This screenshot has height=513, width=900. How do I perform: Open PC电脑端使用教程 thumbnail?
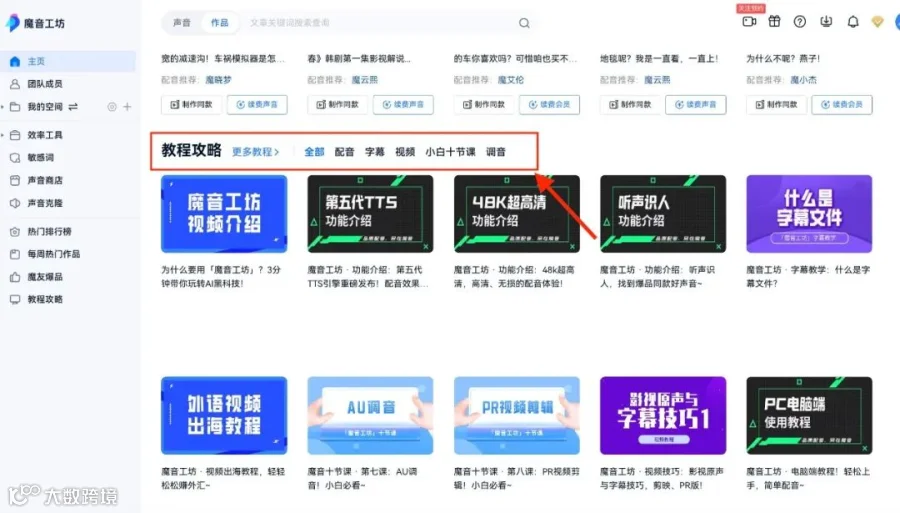(x=809, y=415)
